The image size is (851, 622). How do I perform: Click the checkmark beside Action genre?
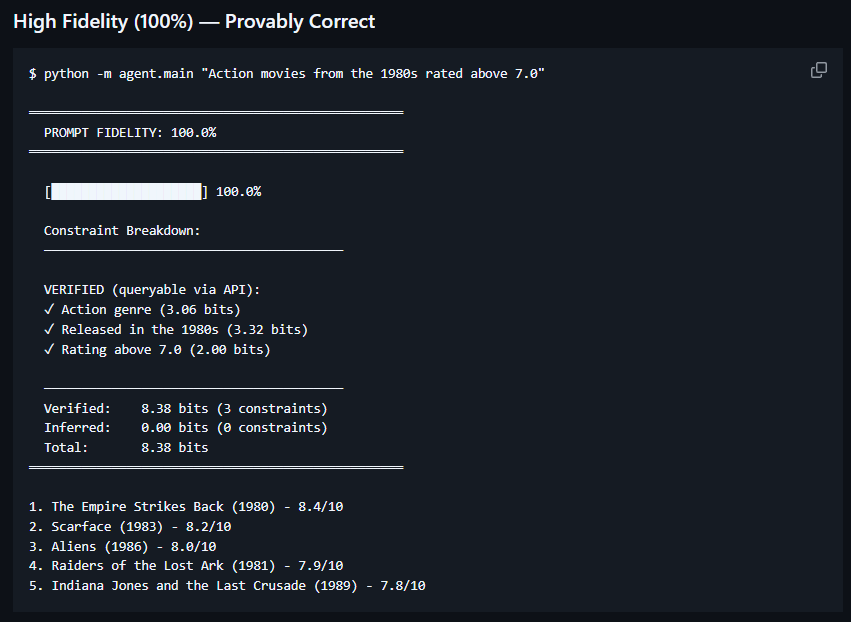[49, 310]
